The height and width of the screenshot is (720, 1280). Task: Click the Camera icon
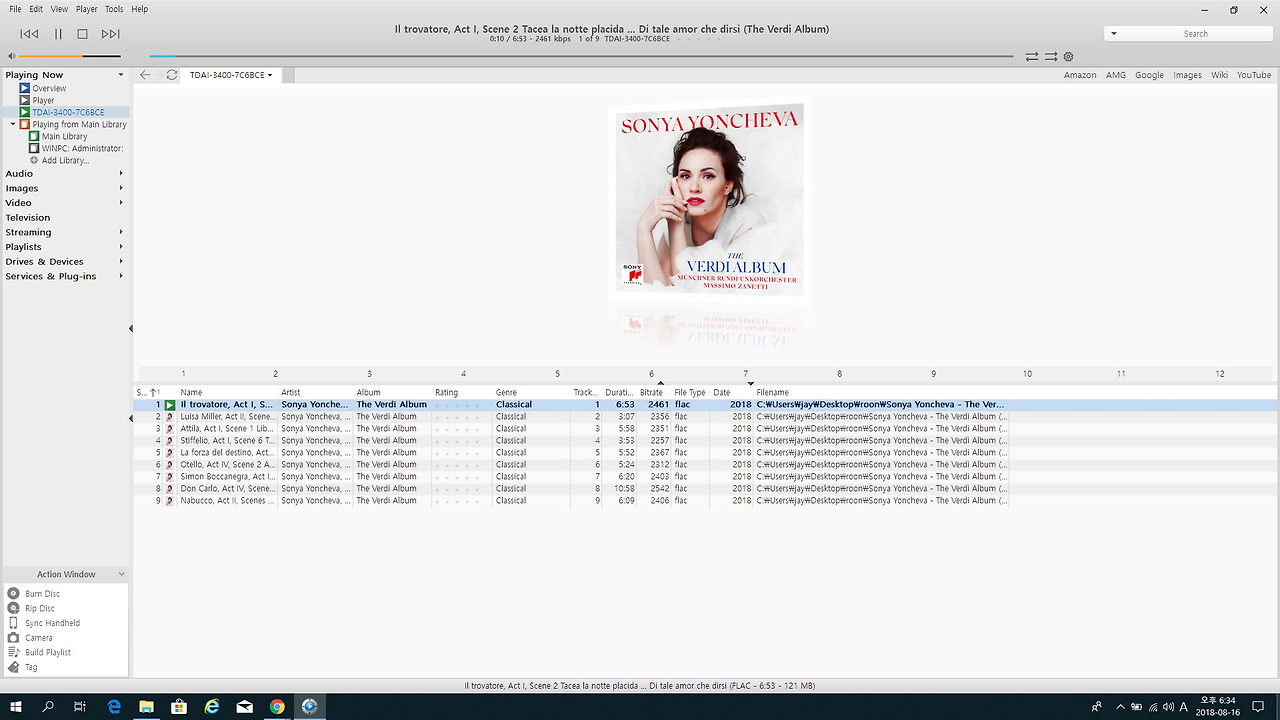13,638
